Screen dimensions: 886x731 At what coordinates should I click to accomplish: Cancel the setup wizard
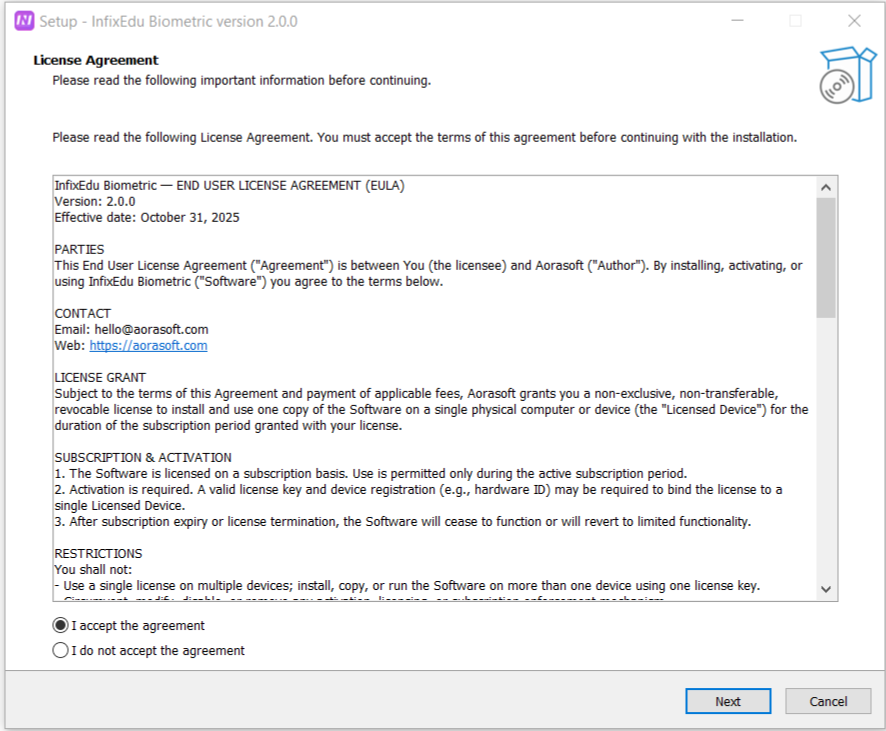point(828,701)
